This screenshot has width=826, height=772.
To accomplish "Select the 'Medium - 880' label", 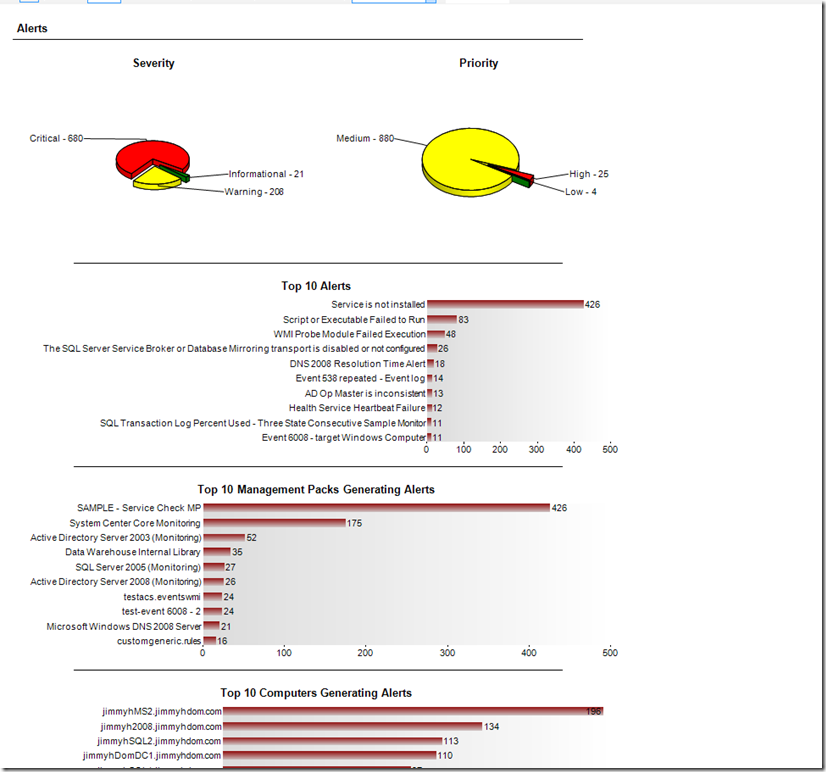I will 365,139.
